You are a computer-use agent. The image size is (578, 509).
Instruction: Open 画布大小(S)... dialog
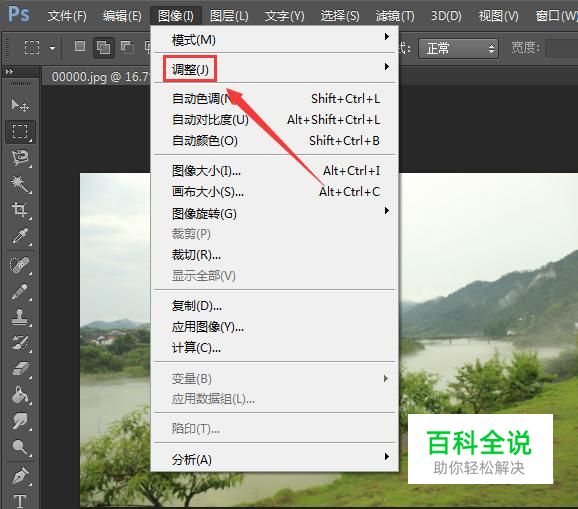(x=275, y=192)
